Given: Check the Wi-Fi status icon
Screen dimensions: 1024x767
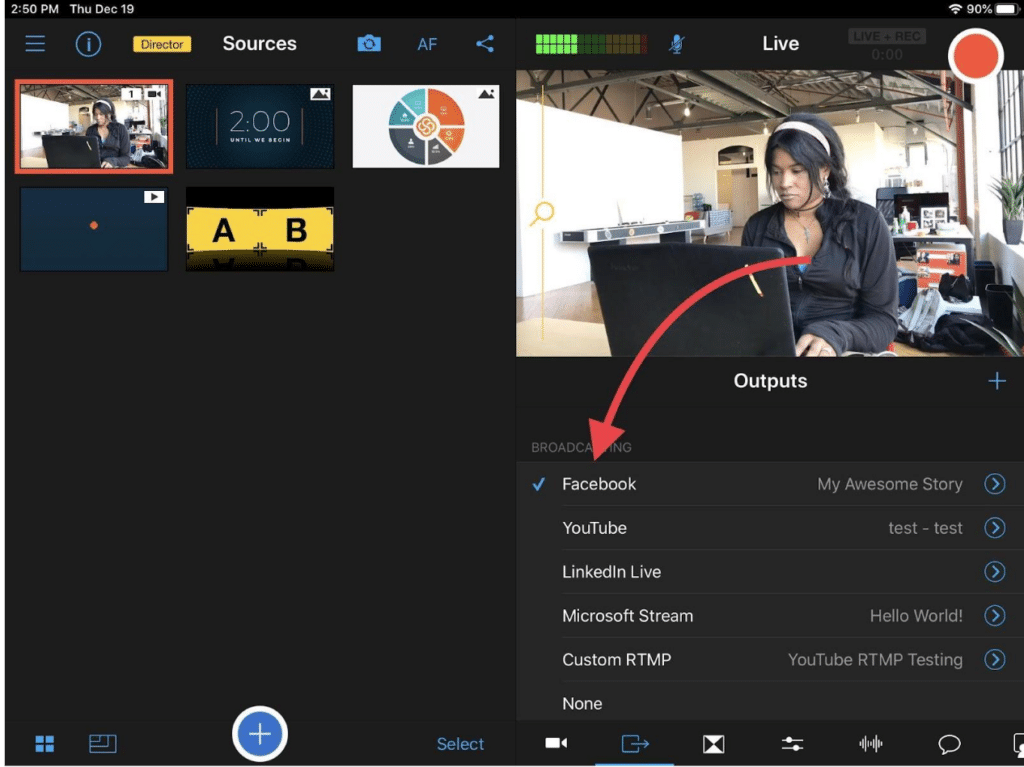Looking at the screenshot, I should click(x=955, y=8).
